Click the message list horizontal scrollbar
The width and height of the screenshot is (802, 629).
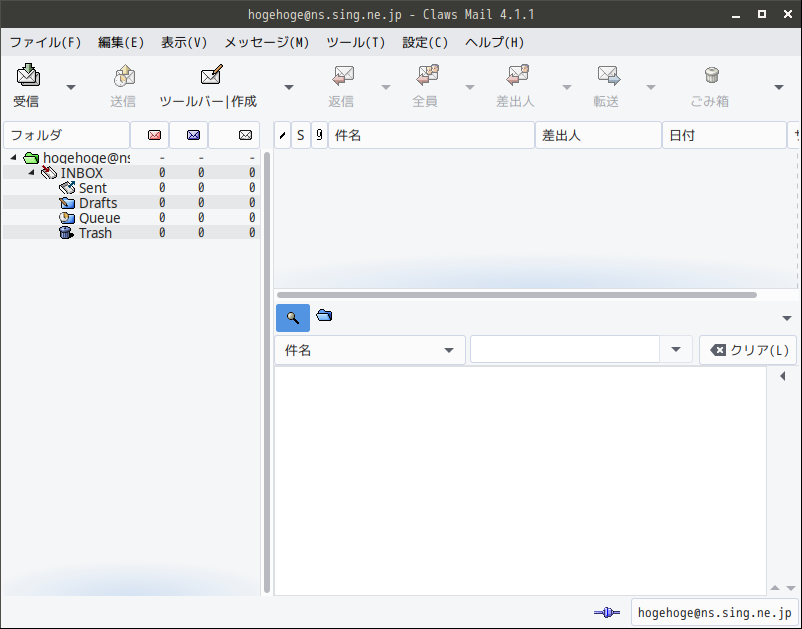pyautogui.click(x=517, y=295)
